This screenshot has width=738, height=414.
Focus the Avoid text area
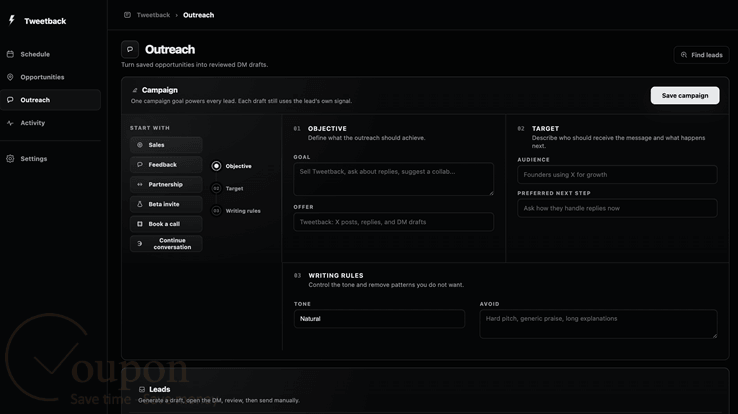pos(598,324)
